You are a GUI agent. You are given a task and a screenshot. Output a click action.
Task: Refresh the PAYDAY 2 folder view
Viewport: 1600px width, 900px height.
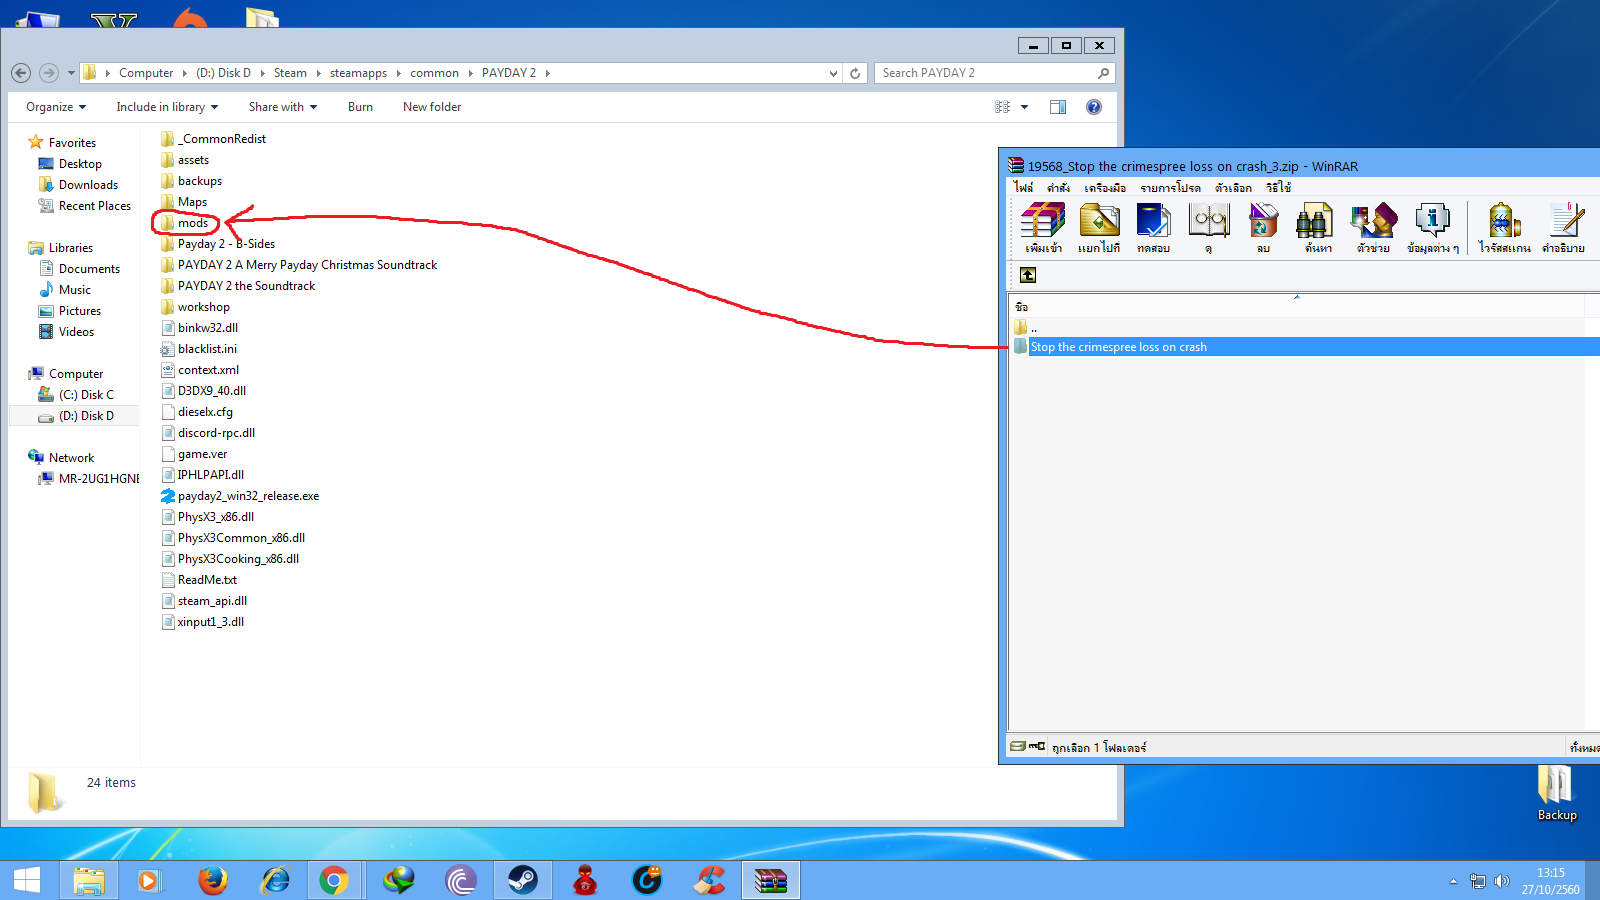tap(855, 73)
